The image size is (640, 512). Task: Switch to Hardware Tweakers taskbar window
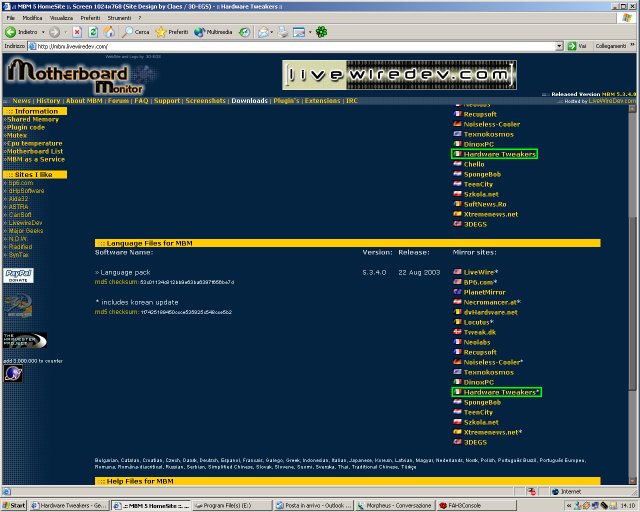click(69, 505)
